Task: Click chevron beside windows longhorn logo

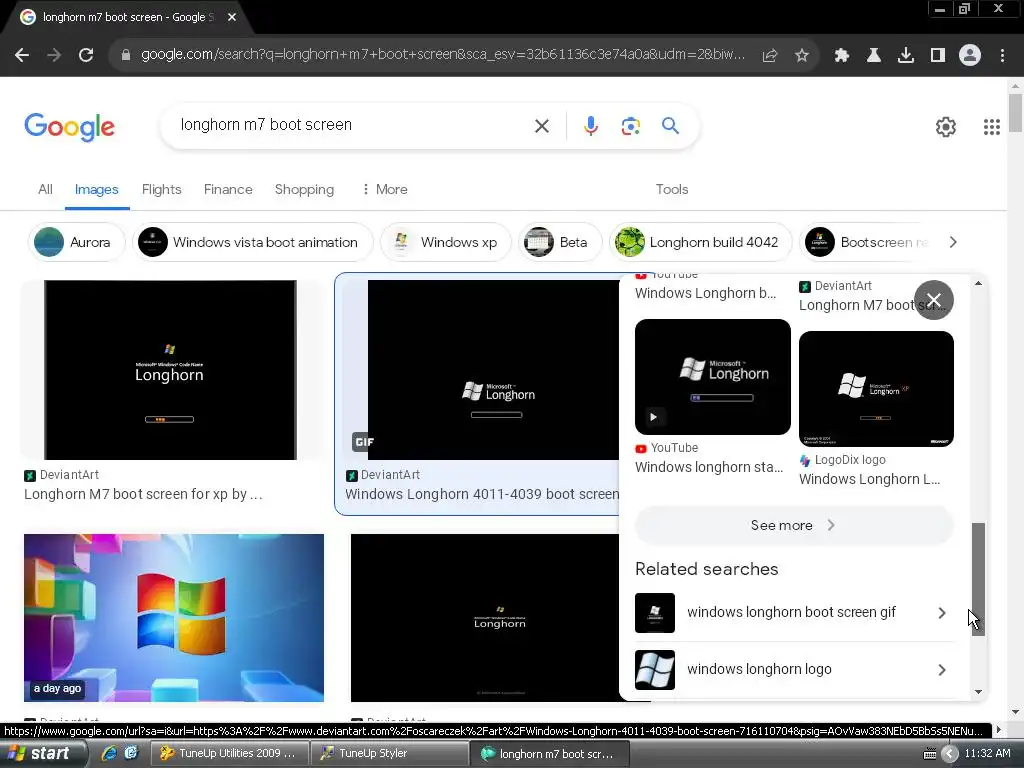Action: [942, 669]
